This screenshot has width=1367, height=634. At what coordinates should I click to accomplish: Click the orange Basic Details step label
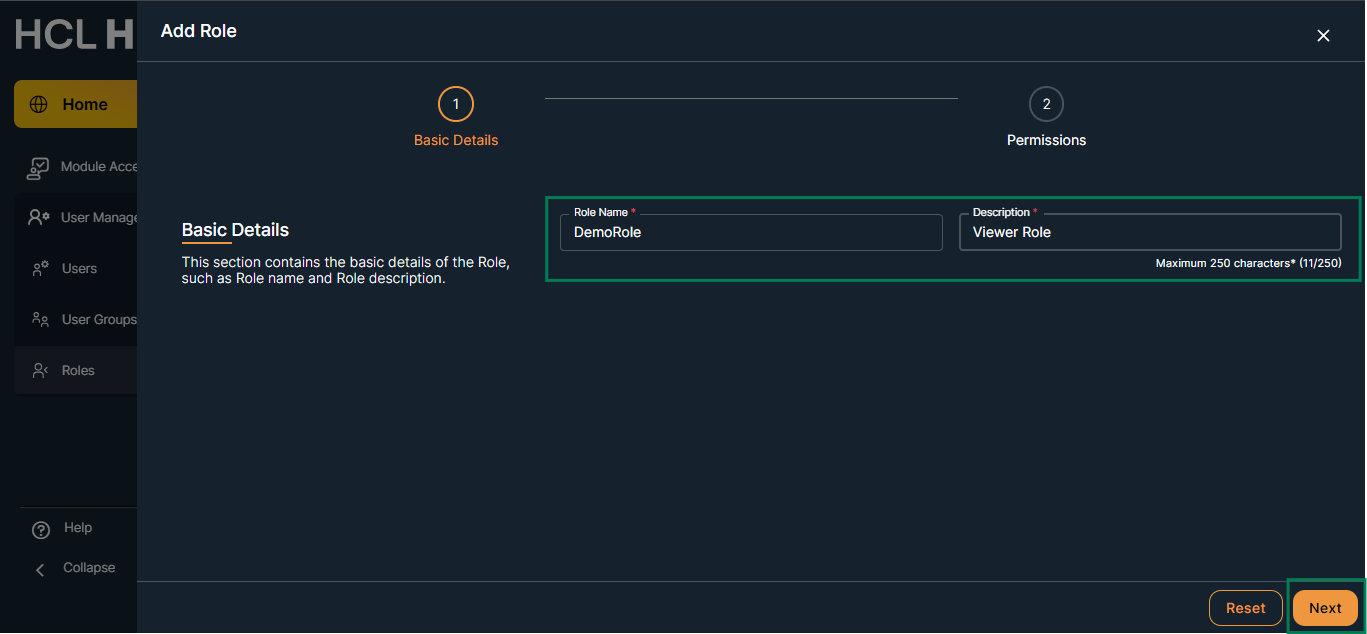[x=456, y=140]
